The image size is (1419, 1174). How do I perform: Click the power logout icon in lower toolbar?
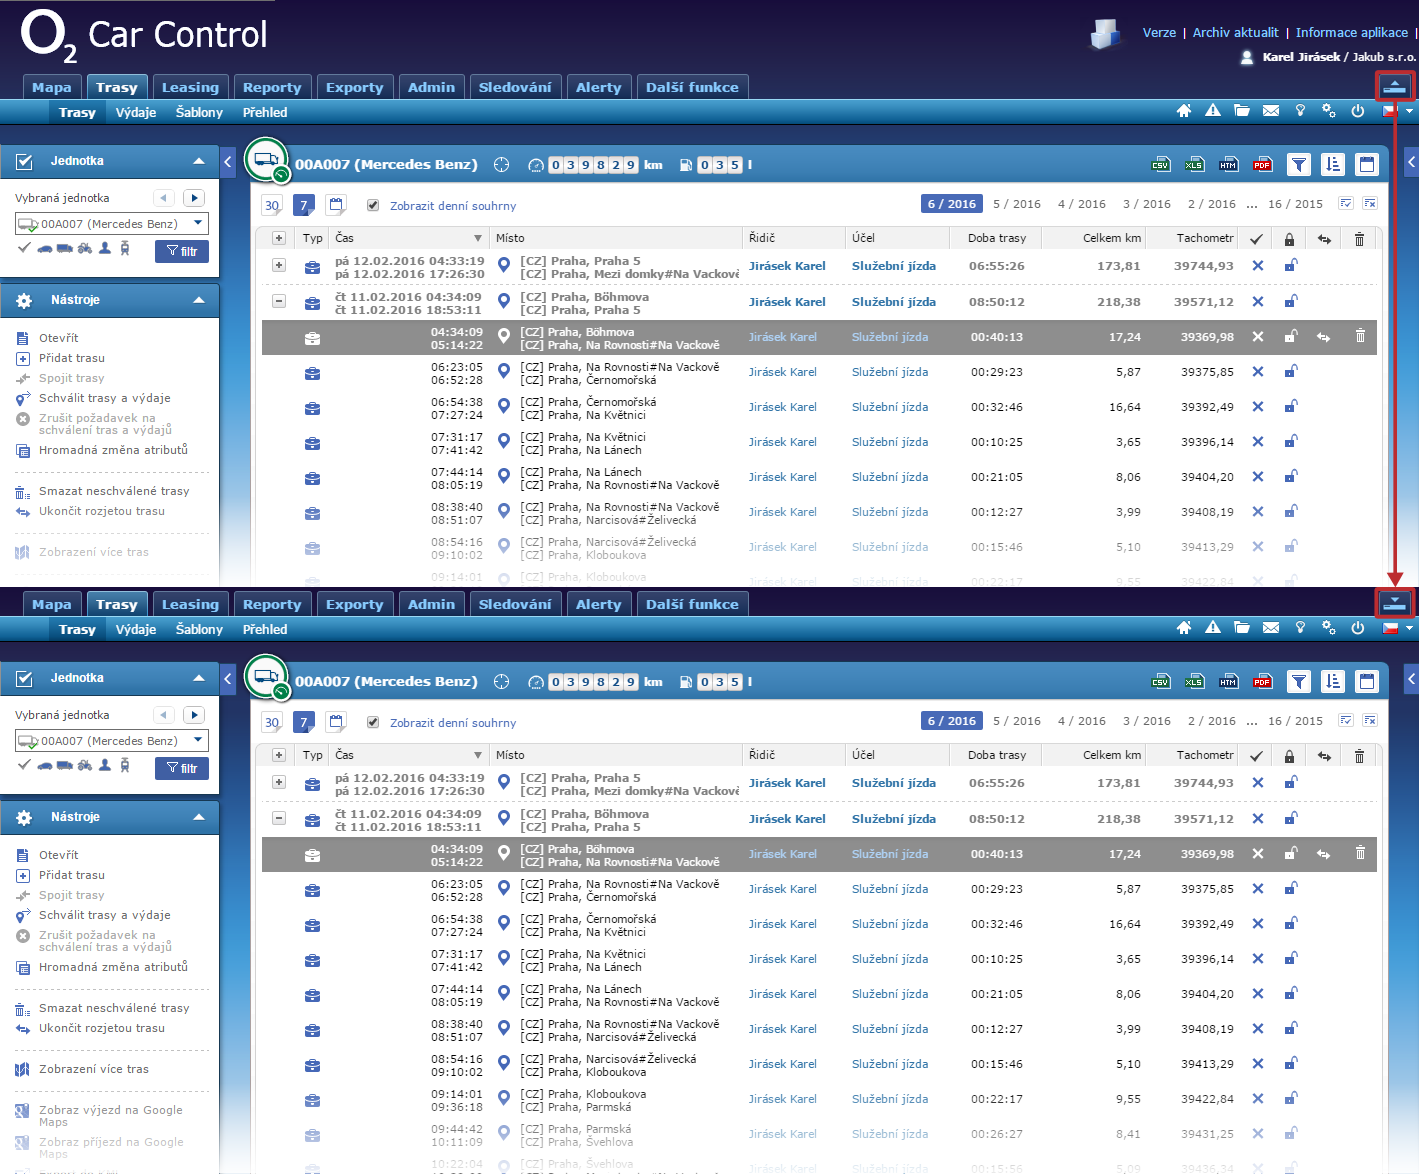point(1358,628)
